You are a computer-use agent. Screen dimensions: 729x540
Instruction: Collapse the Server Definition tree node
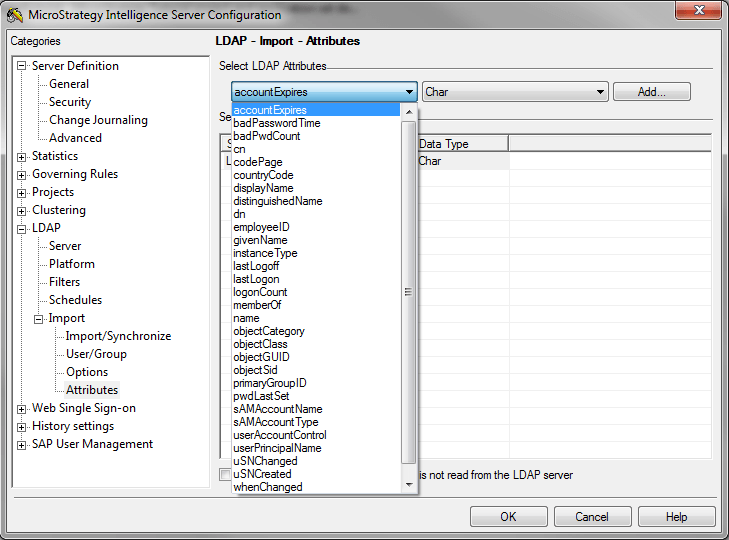[21, 66]
